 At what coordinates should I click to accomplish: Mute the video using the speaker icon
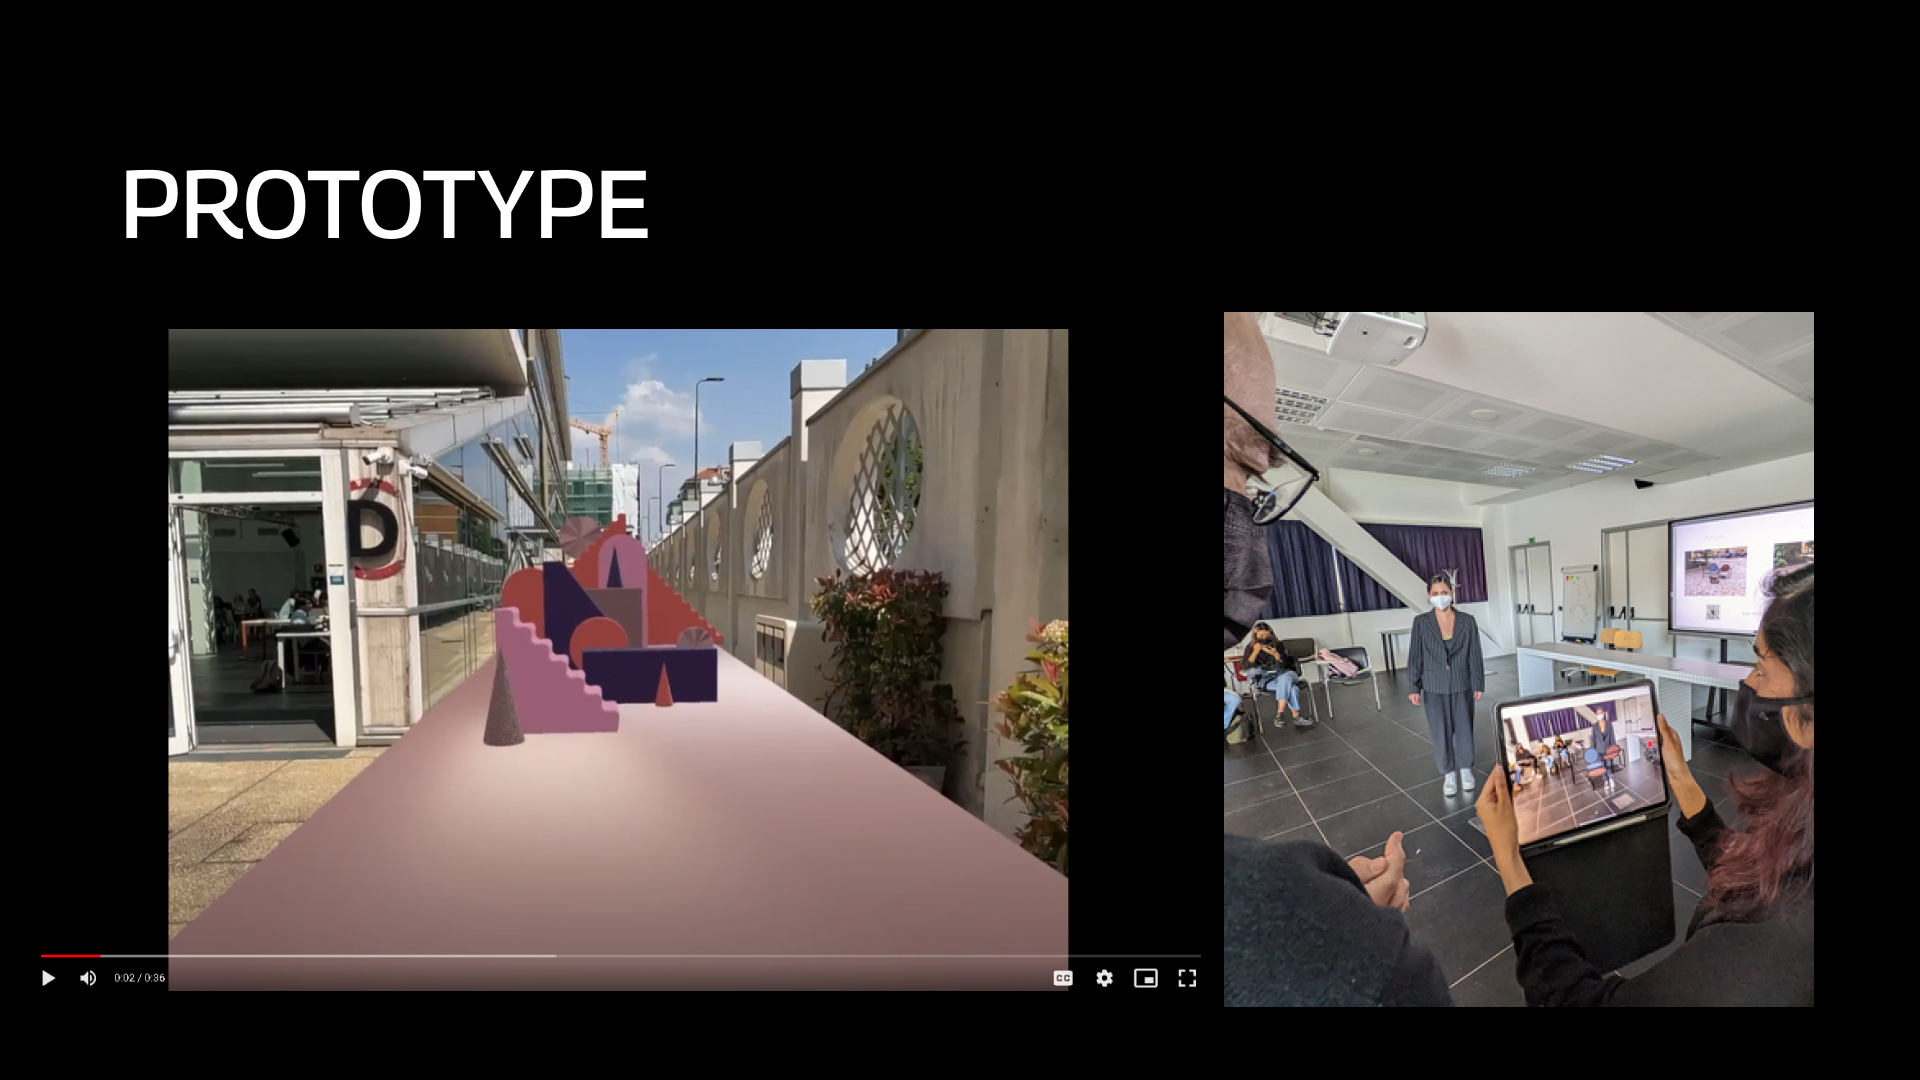click(x=88, y=978)
